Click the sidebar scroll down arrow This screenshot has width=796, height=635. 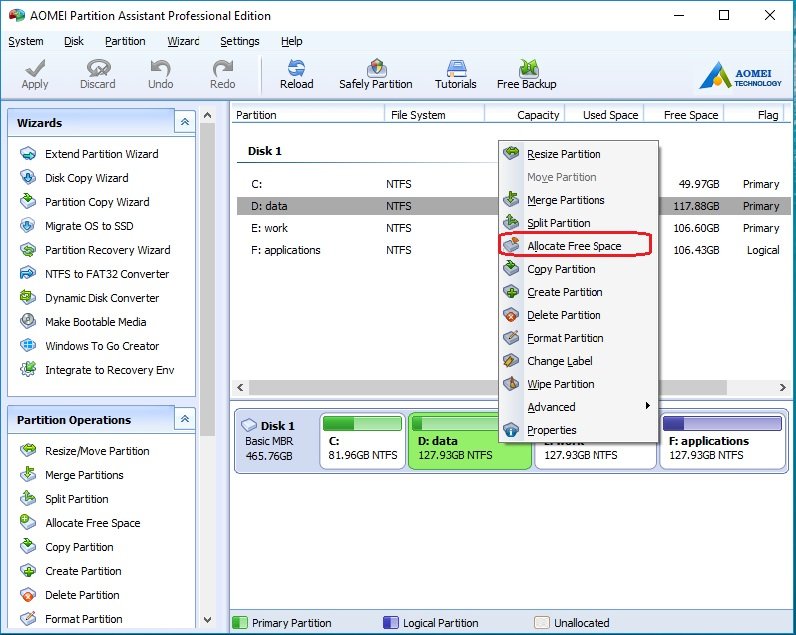coord(207,620)
